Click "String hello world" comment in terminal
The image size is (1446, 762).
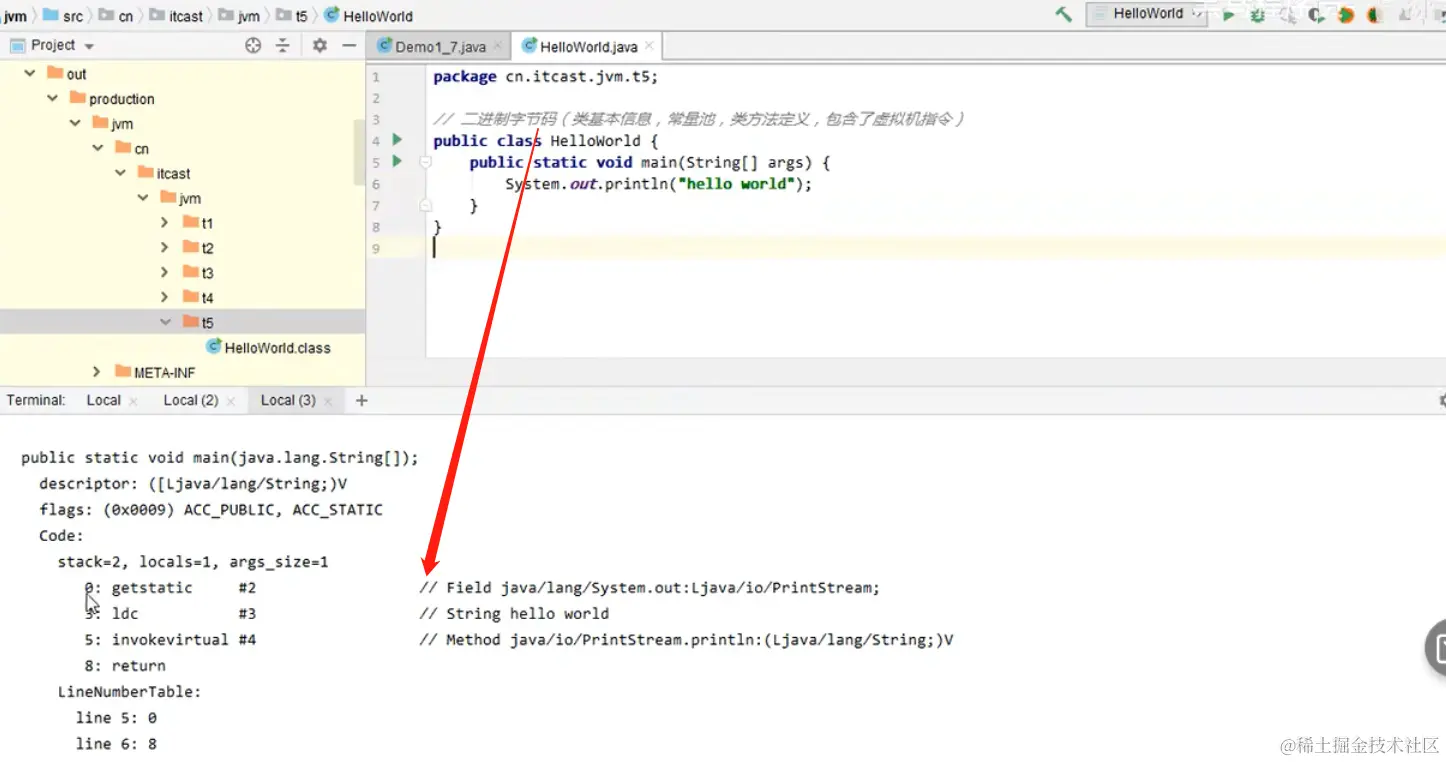(514, 614)
